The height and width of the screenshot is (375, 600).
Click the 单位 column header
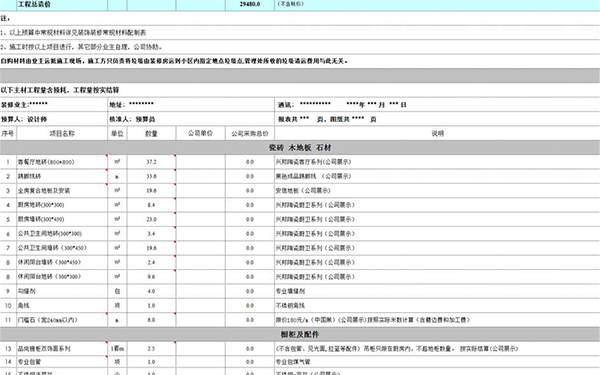click(x=117, y=133)
